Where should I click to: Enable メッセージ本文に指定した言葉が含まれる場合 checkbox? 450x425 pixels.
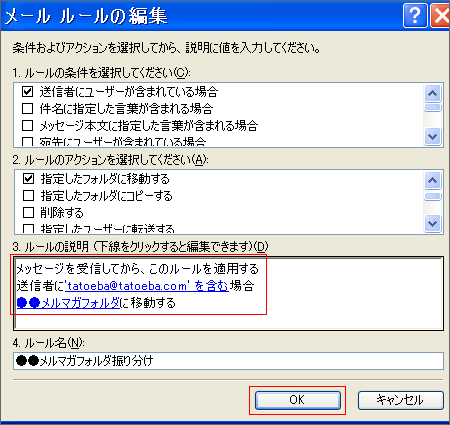tap(28, 125)
